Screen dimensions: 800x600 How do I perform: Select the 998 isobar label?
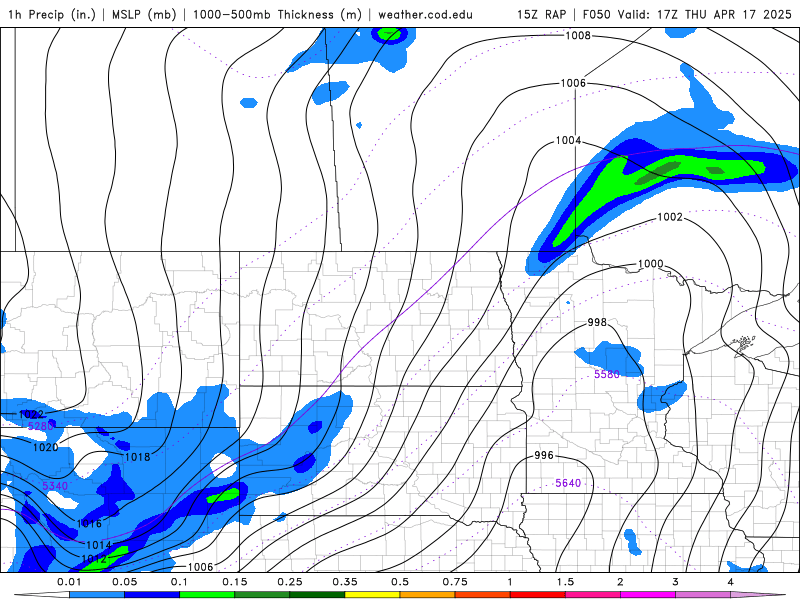coord(597,322)
